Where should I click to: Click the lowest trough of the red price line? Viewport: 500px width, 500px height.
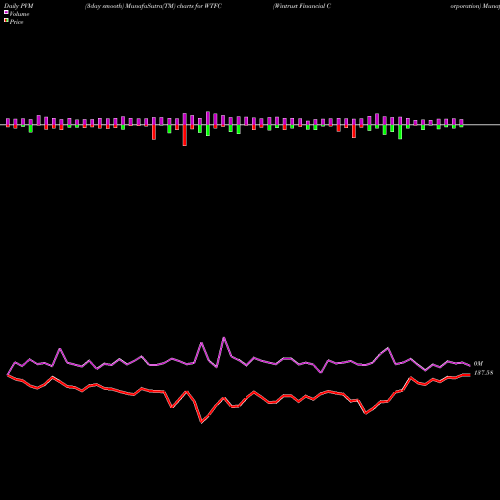[201, 423]
